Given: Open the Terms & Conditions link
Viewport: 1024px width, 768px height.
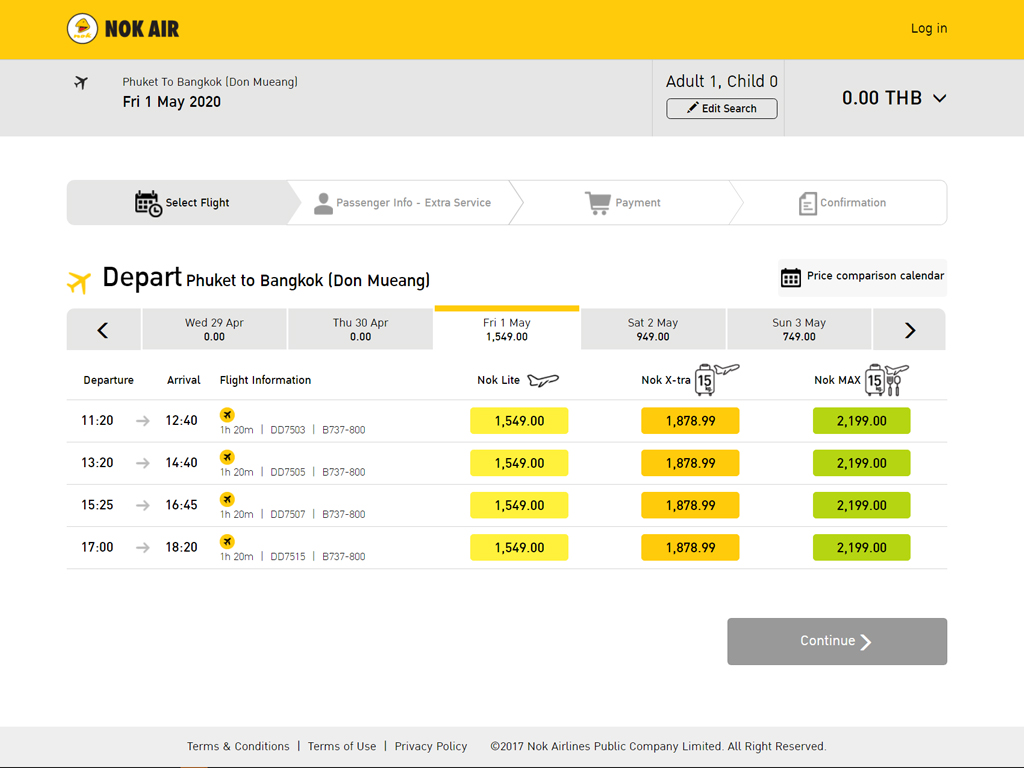Looking at the screenshot, I should point(238,746).
